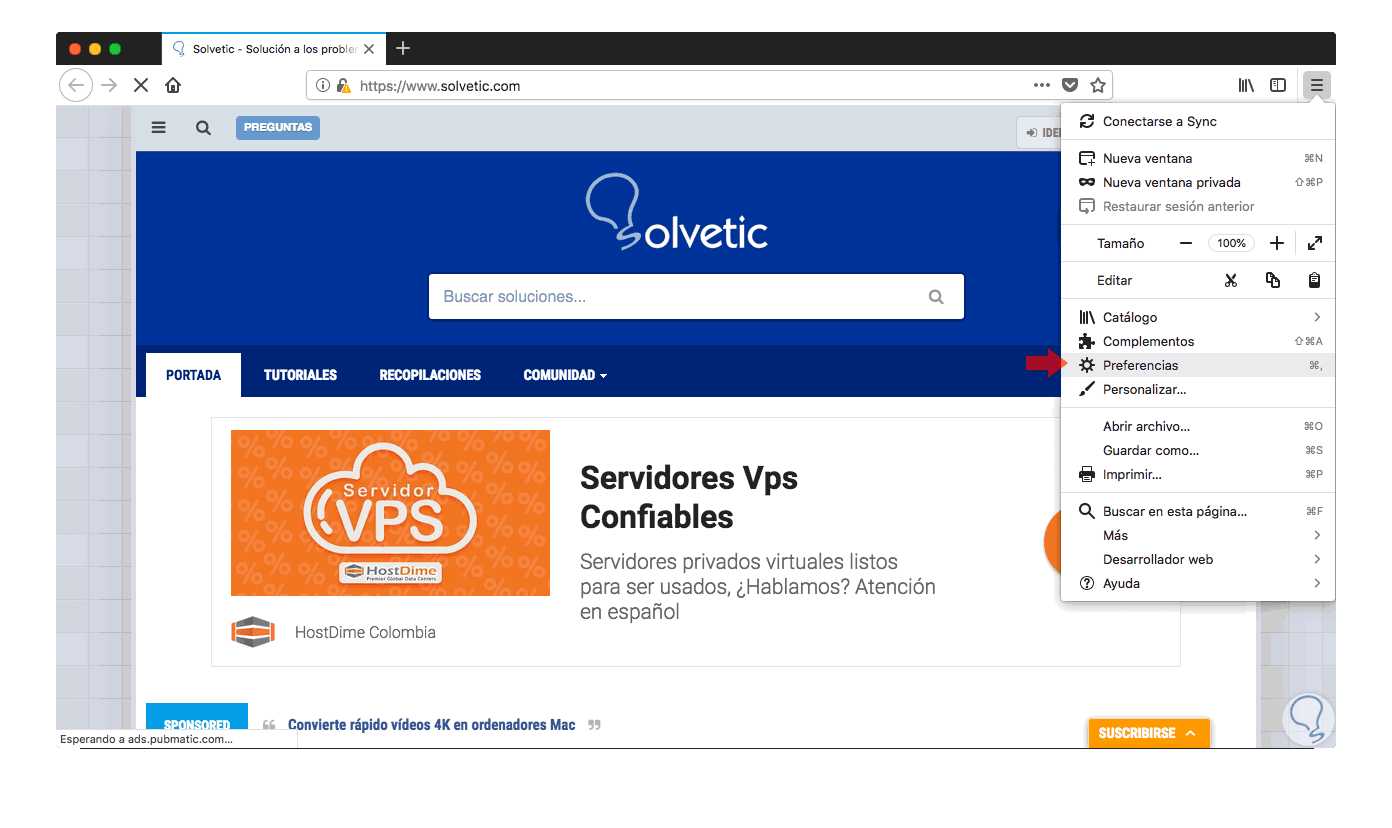Select Buscar en esta página...
This screenshot has height=828, width=1392.
pos(1198,511)
